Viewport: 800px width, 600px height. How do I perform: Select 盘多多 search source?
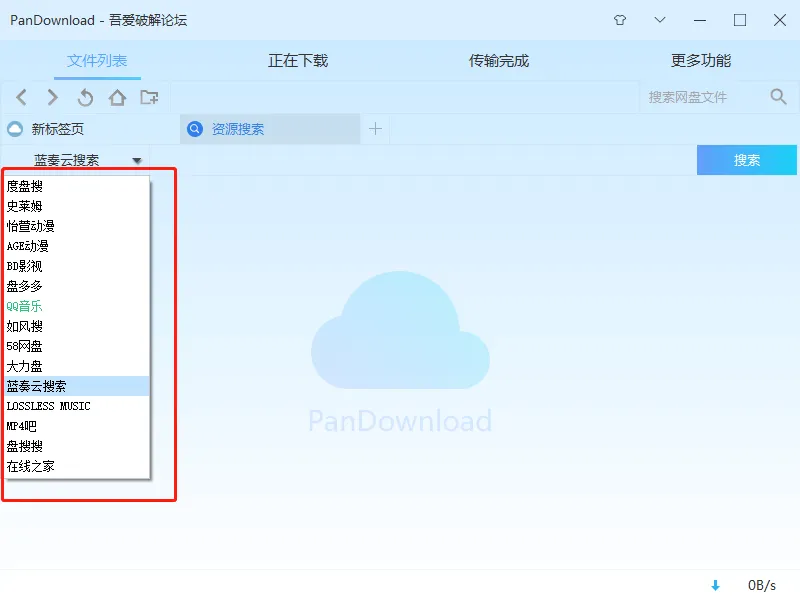pyautogui.click(x=77, y=286)
